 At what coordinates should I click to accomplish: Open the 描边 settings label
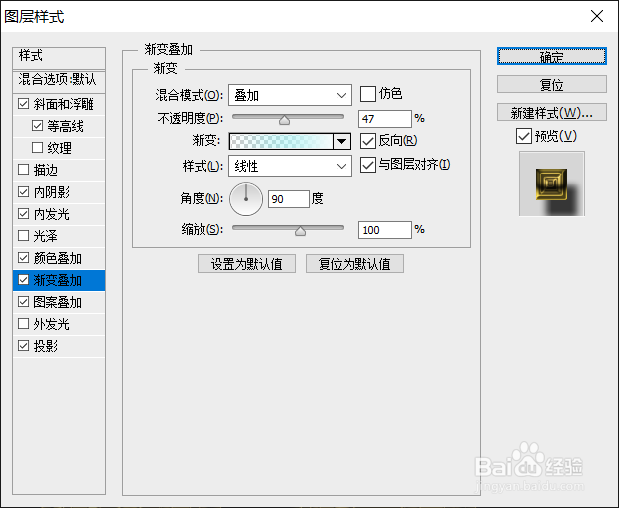46,170
